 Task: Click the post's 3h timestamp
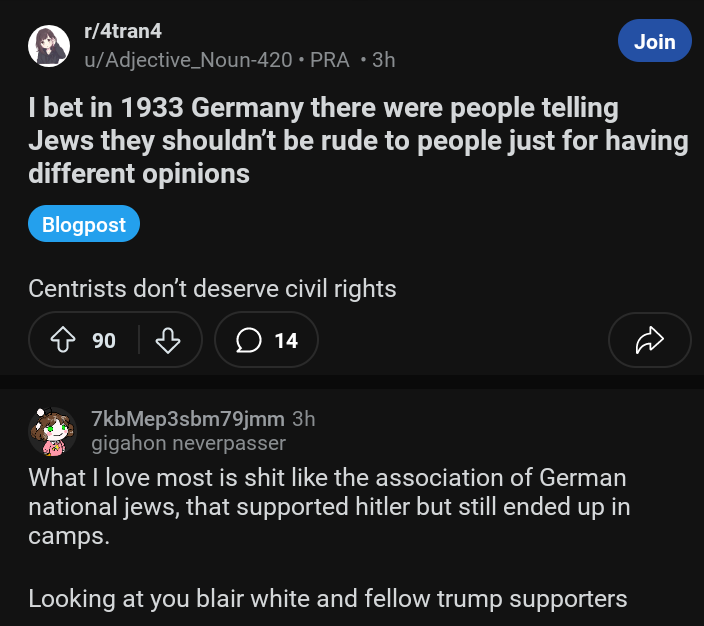(x=383, y=60)
